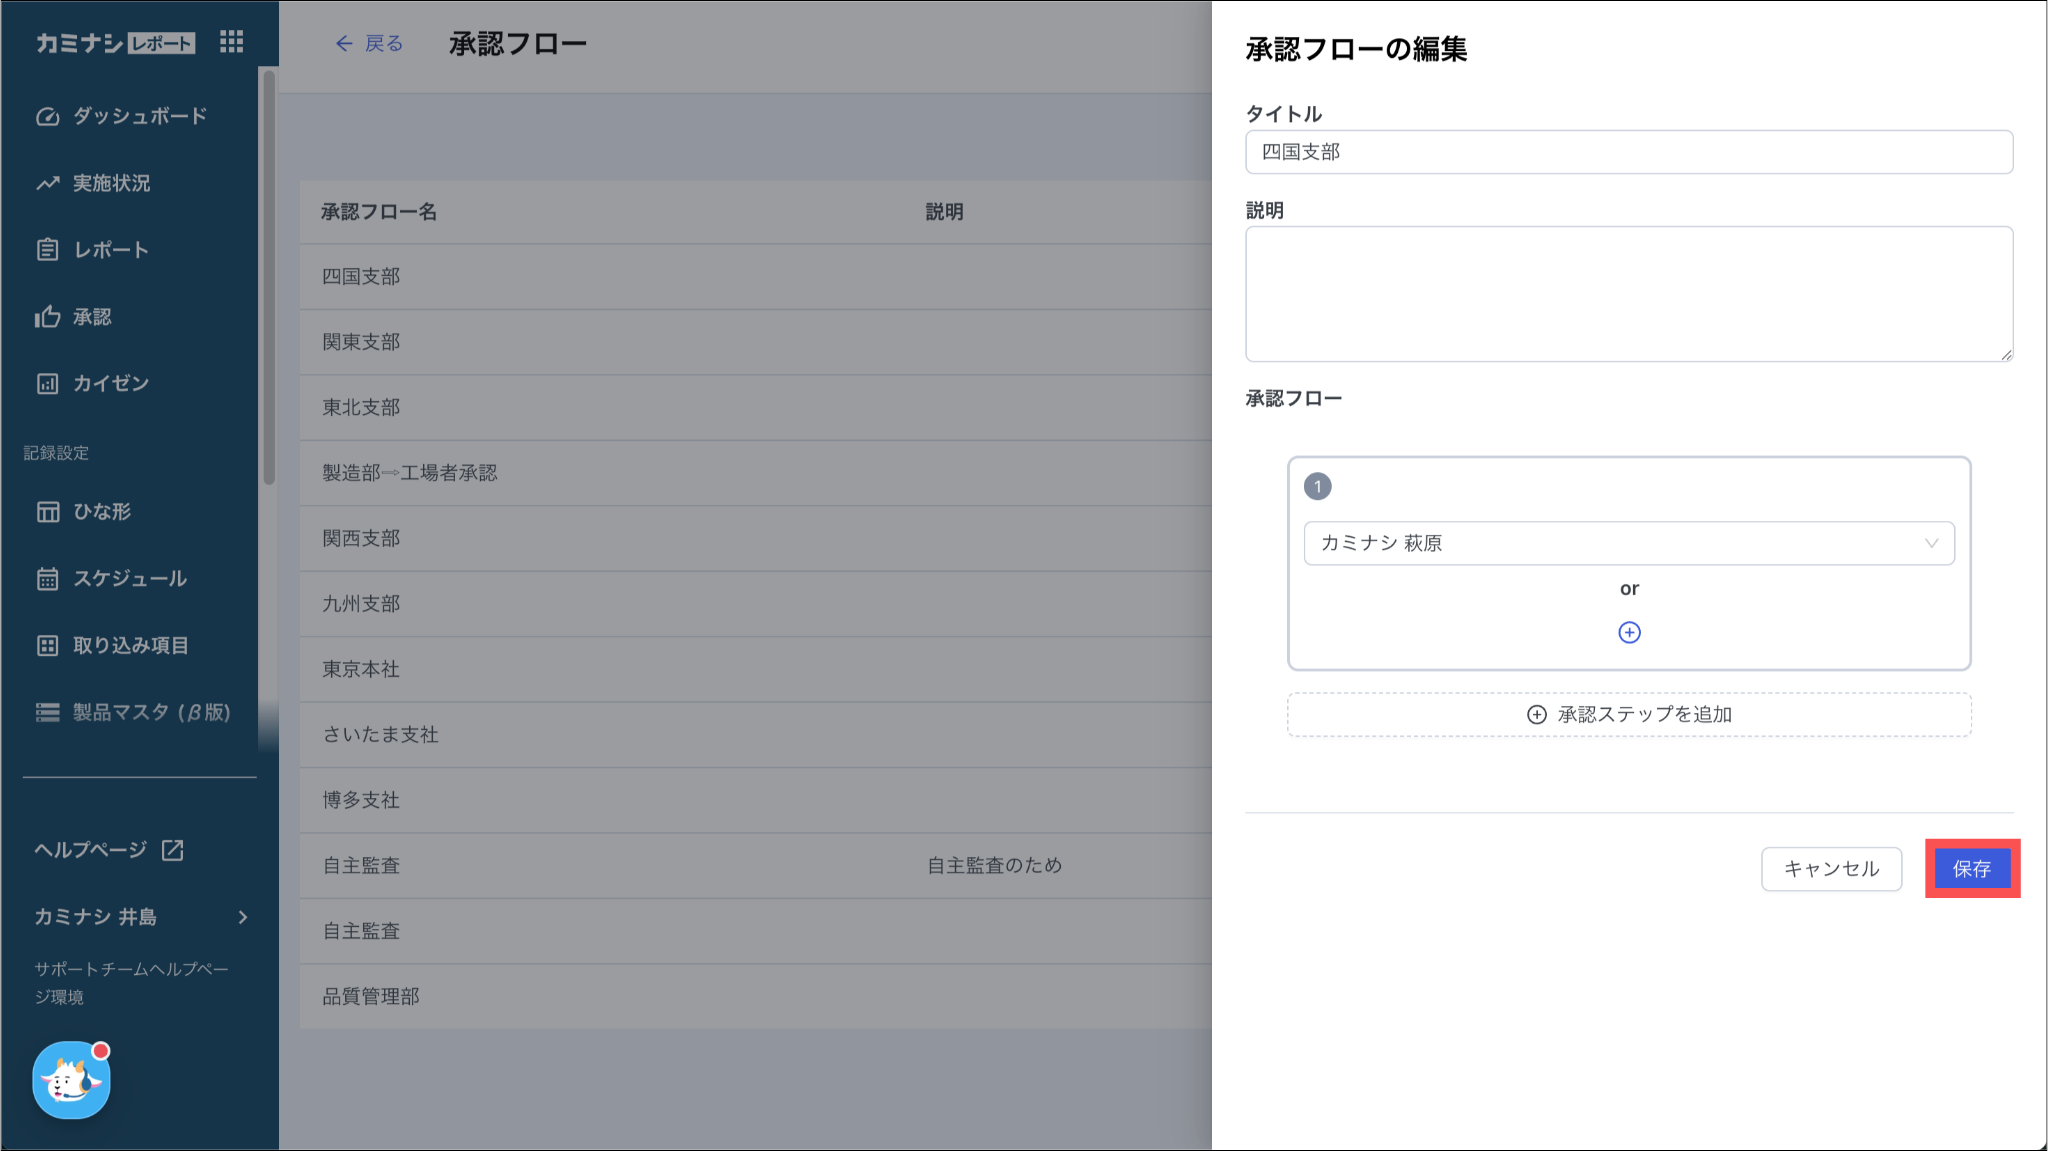Screen dimensions: 2048x1151
Task: Open the レポート menu item
Action: point(110,250)
